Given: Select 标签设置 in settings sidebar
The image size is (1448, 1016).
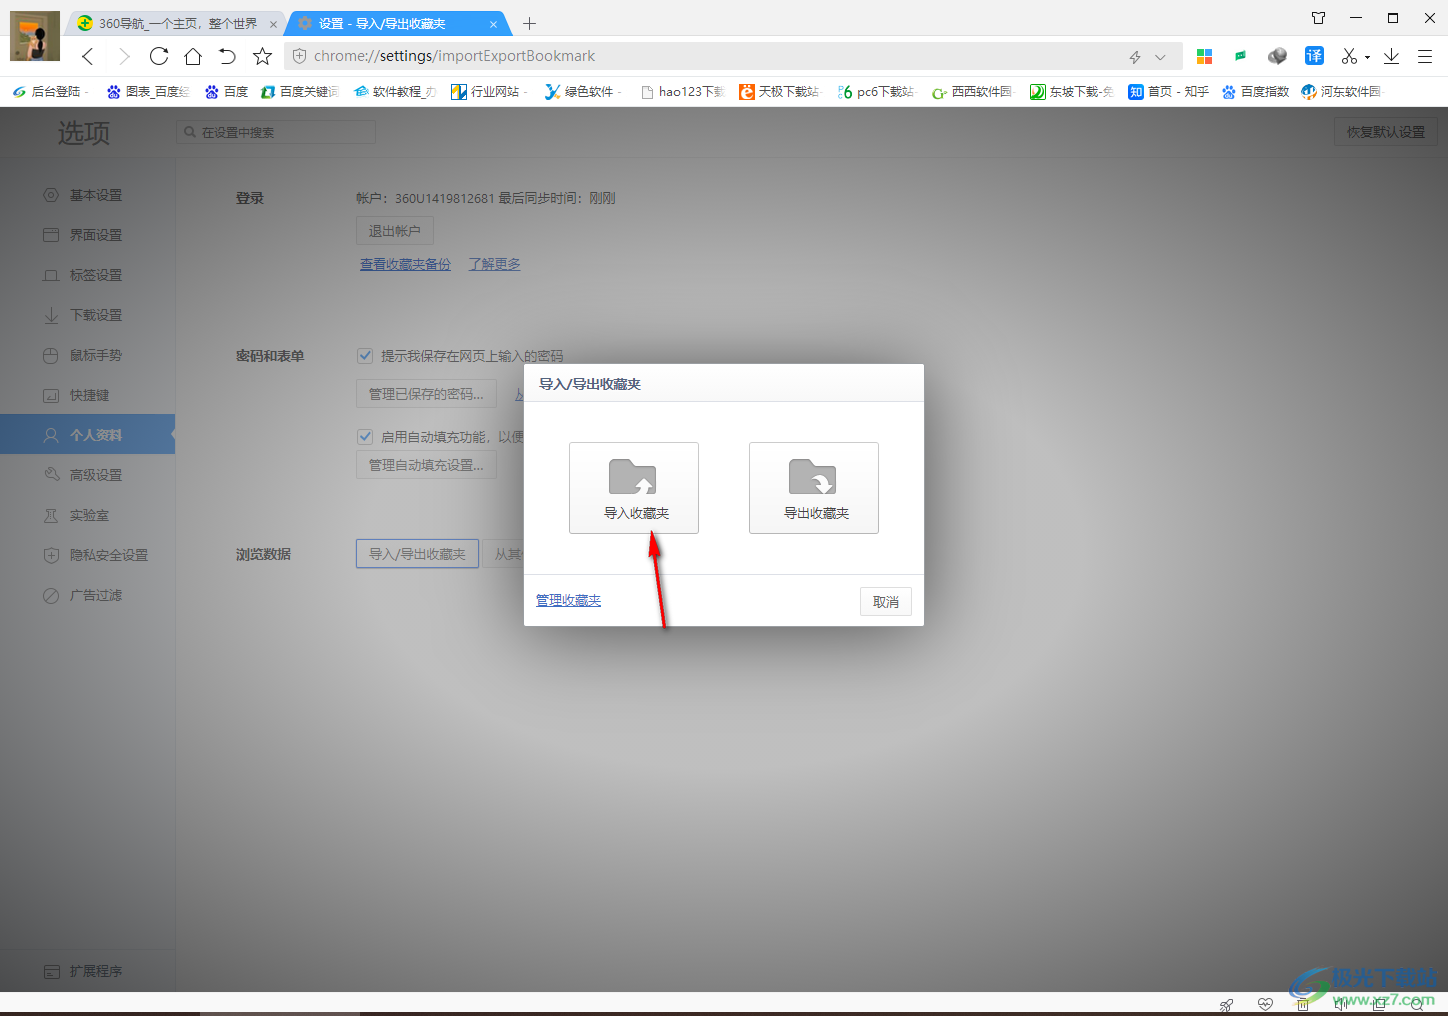Looking at the screenshot, I should pos(87,275).
